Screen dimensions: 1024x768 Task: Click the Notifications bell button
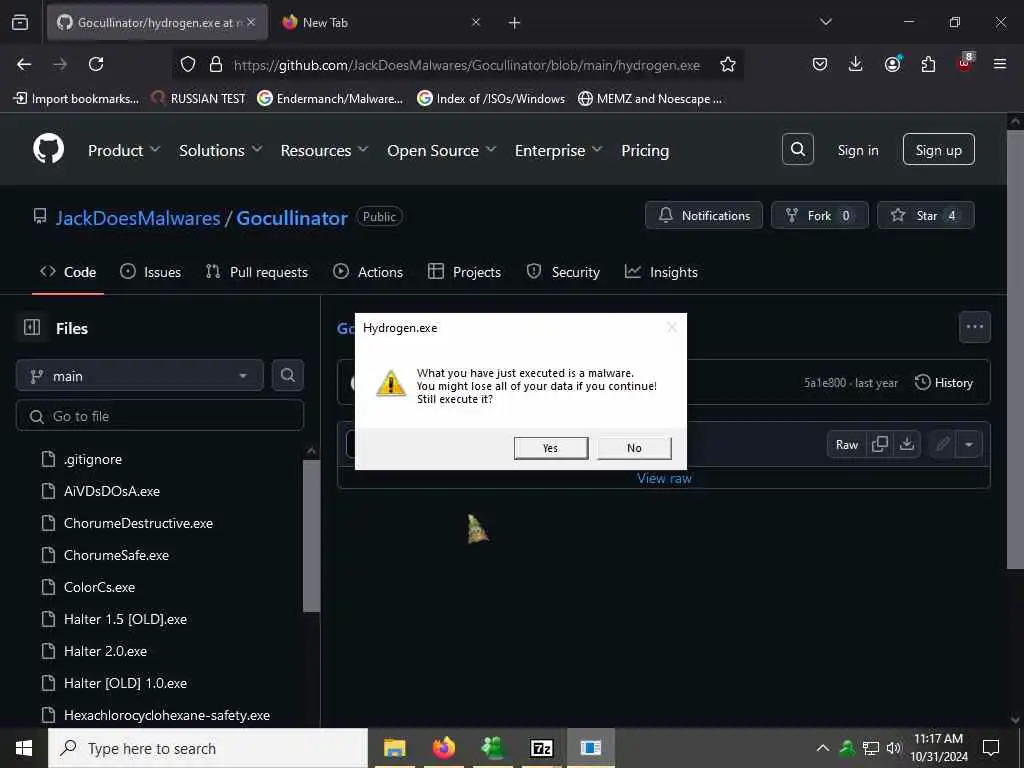(x=704, y=216)
